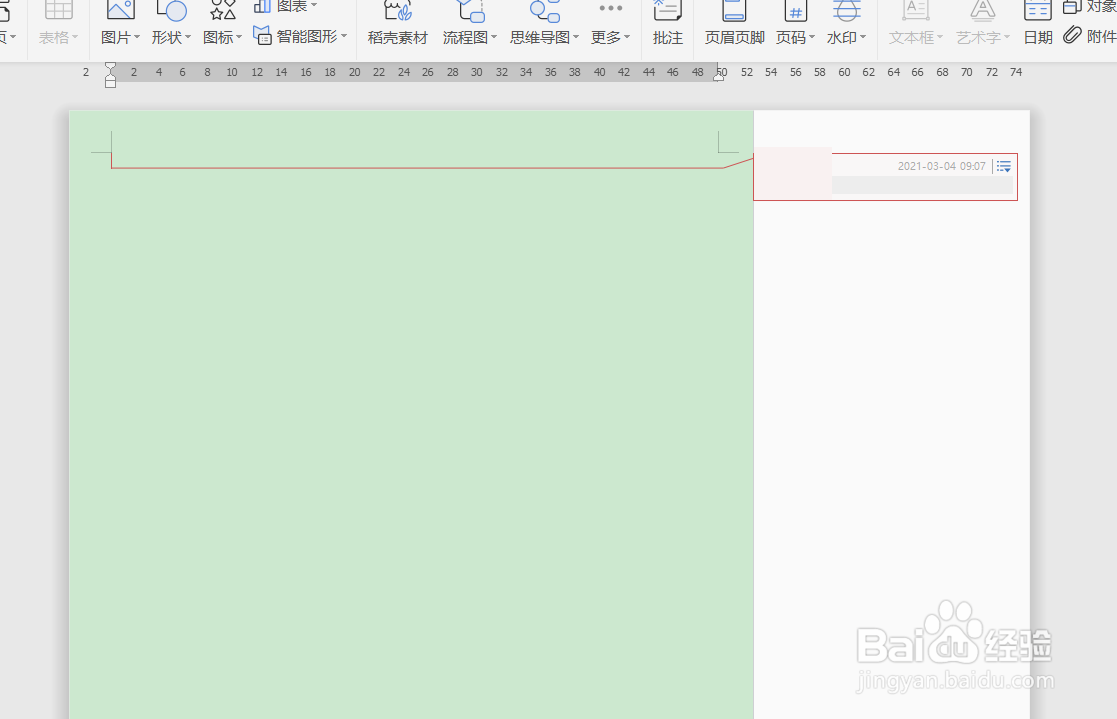Image resolution: width=1117 pixels, height=719 pixels.
Task: Insert a 流程图 flowchart
Action: (469, 23)
